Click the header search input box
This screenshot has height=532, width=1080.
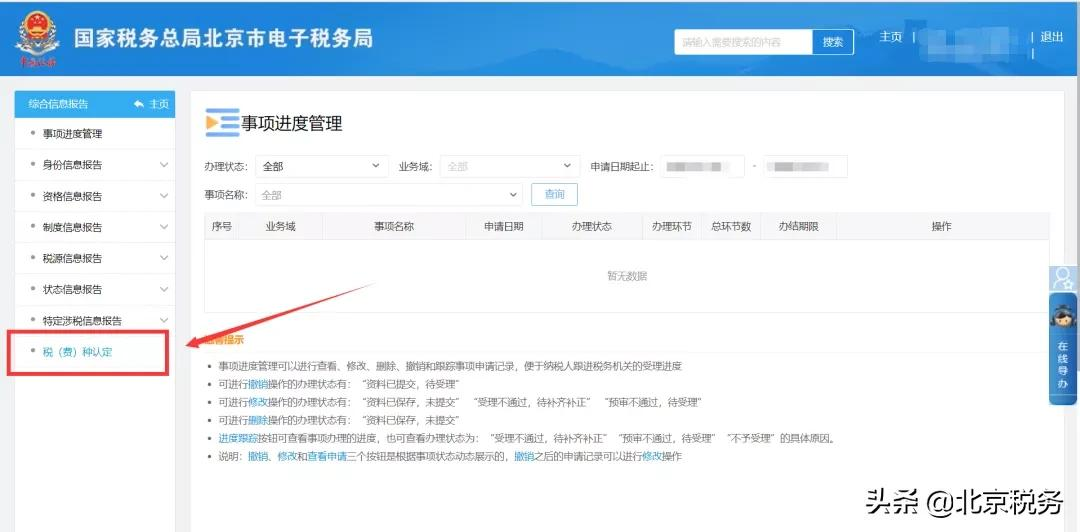click(744, 42)
